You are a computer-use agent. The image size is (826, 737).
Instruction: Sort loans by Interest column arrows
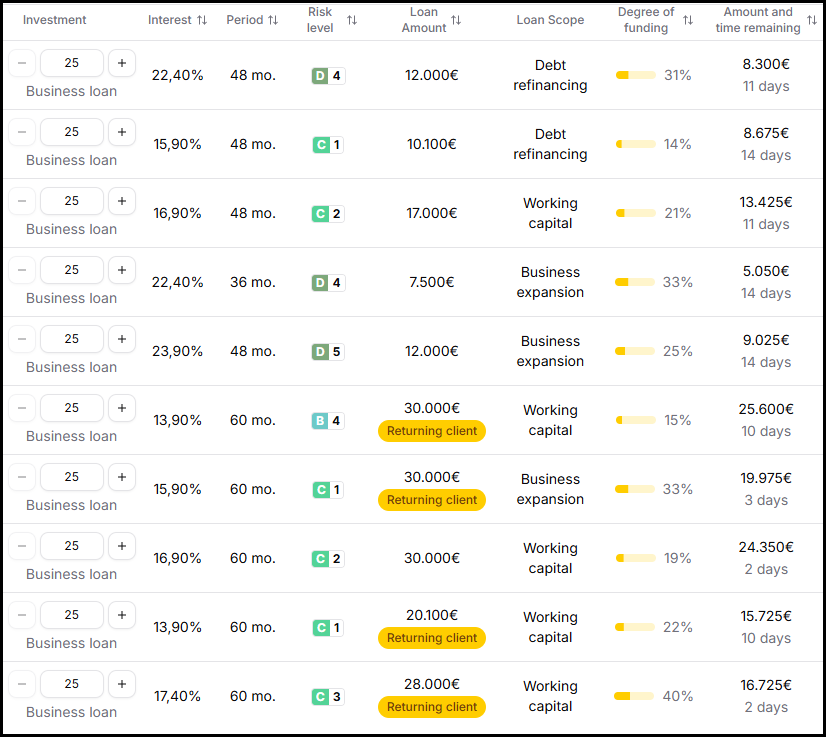point(202,20)
